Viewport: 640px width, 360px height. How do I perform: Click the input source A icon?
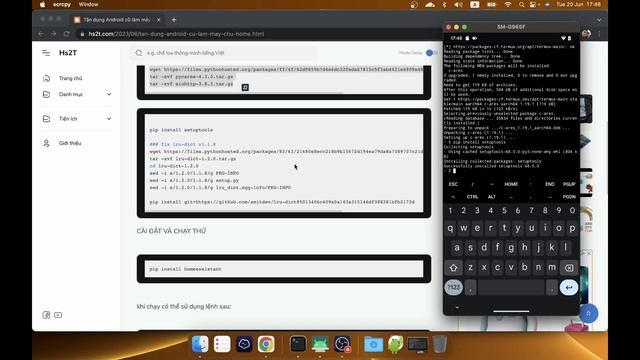[475, 4]
